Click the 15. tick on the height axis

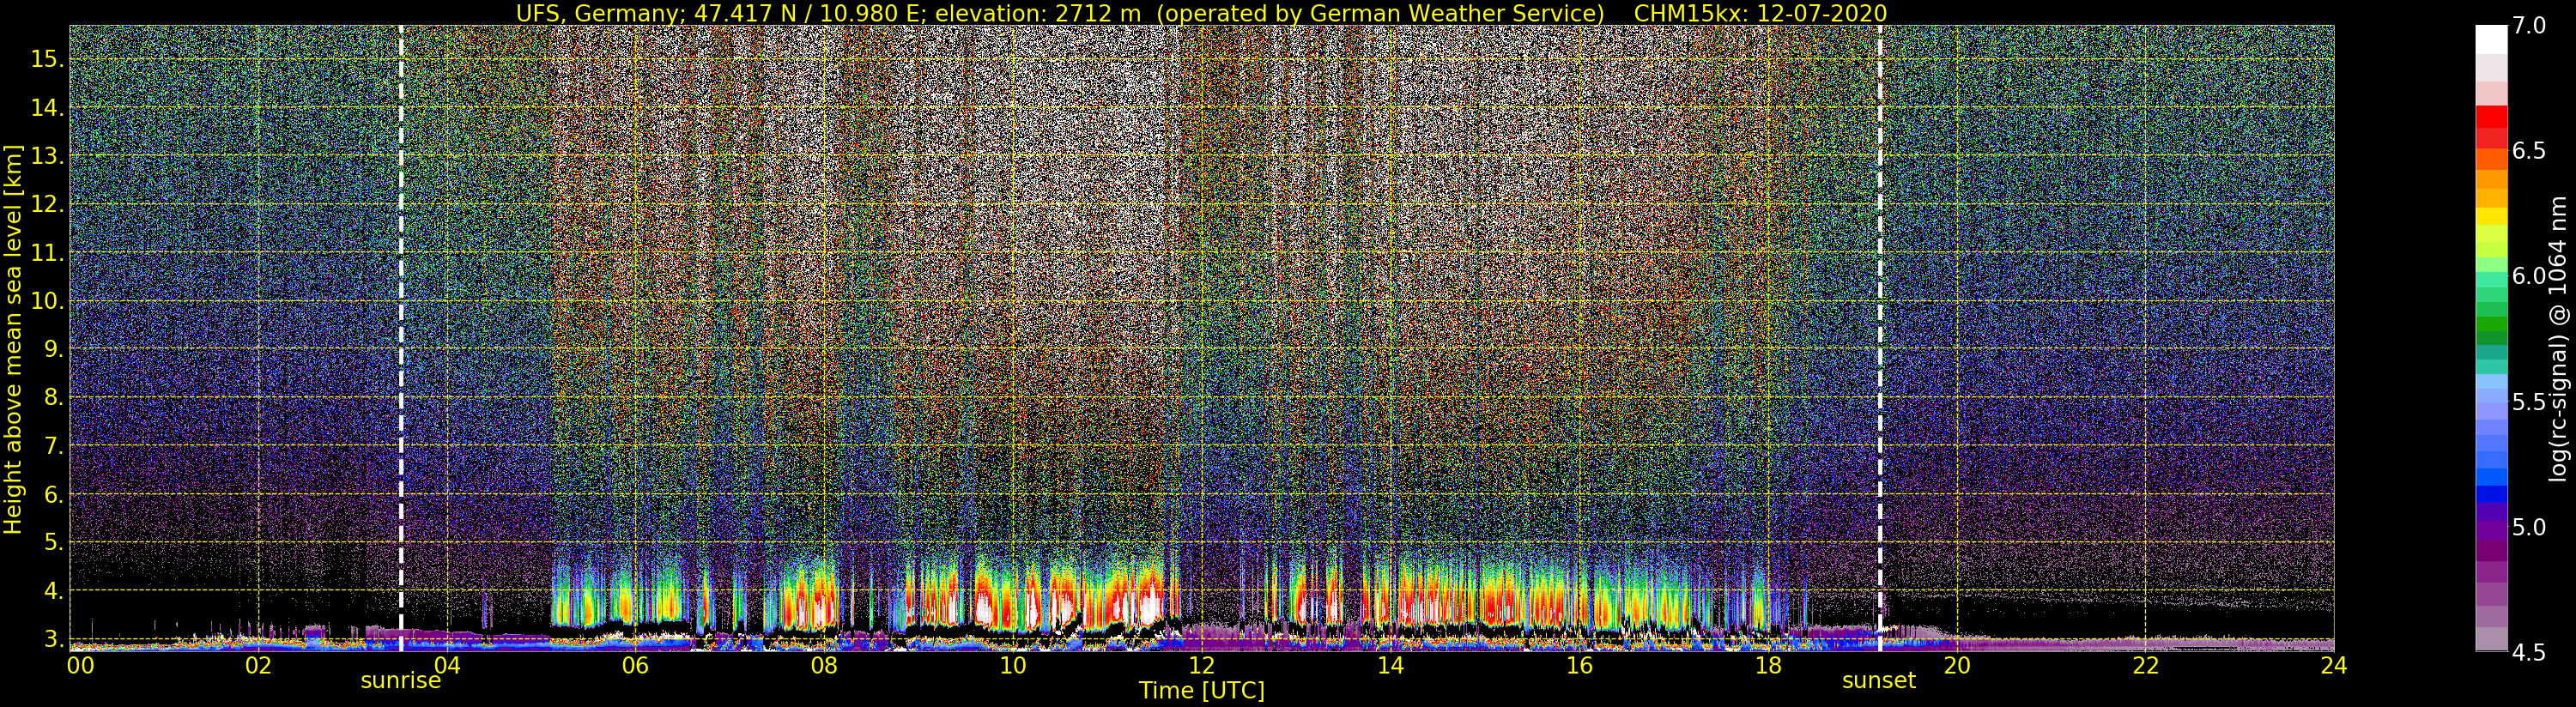(47, 59)
